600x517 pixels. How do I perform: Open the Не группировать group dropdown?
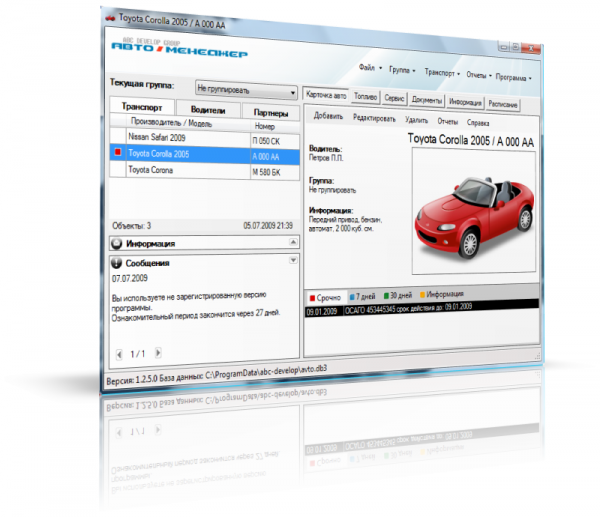click(246, 91)
